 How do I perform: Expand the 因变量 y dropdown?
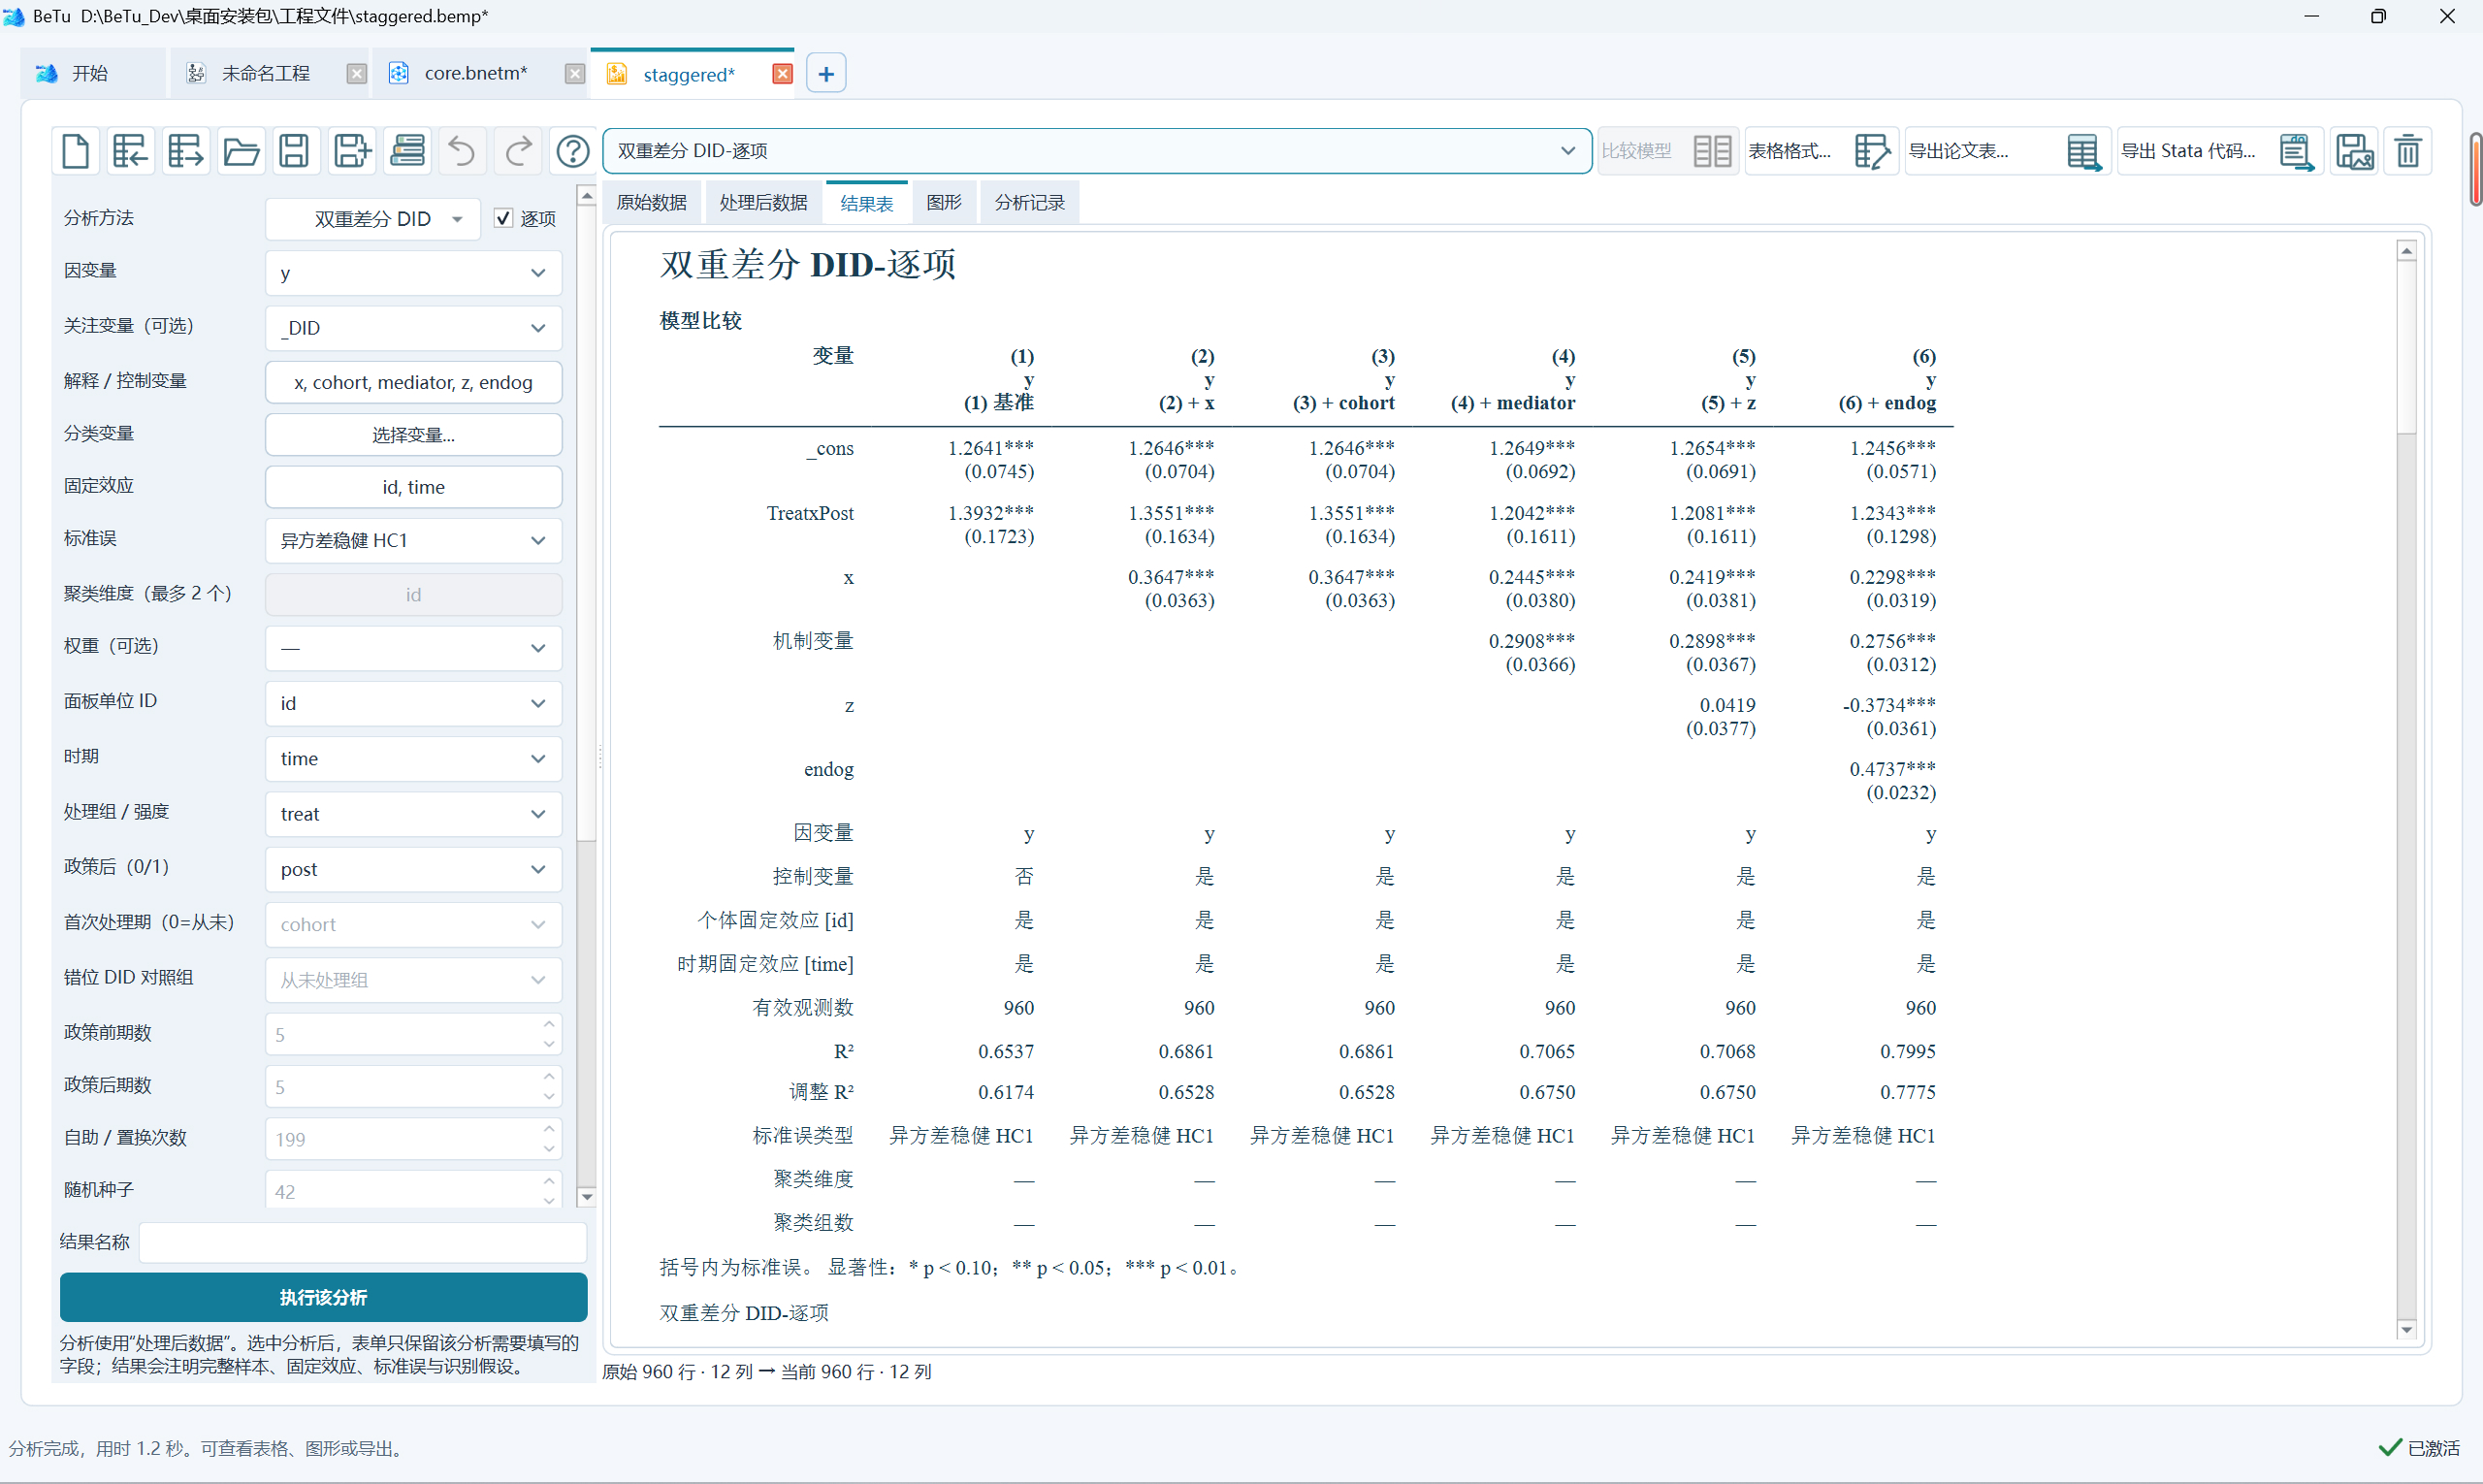413,273
